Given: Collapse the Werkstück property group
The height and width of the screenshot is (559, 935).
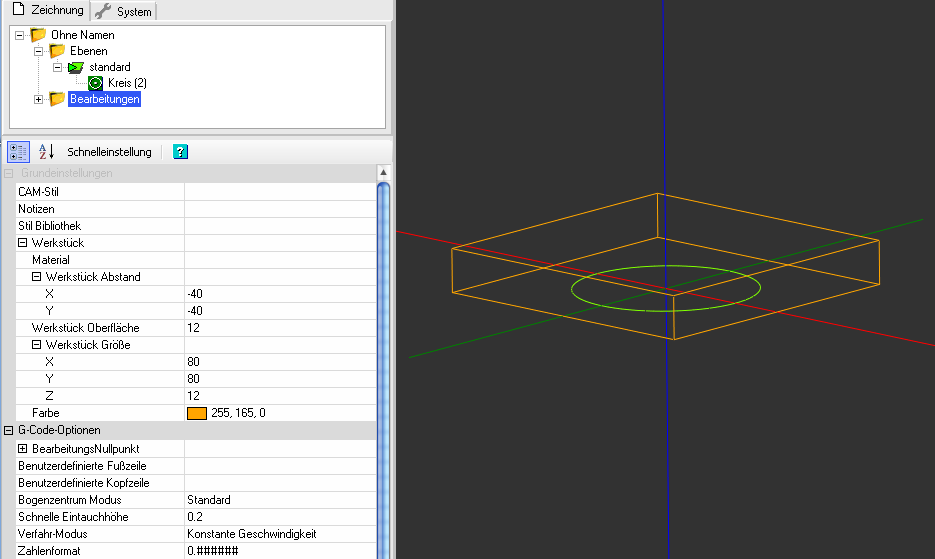Looking at the screenshot, I should (23, 243).
